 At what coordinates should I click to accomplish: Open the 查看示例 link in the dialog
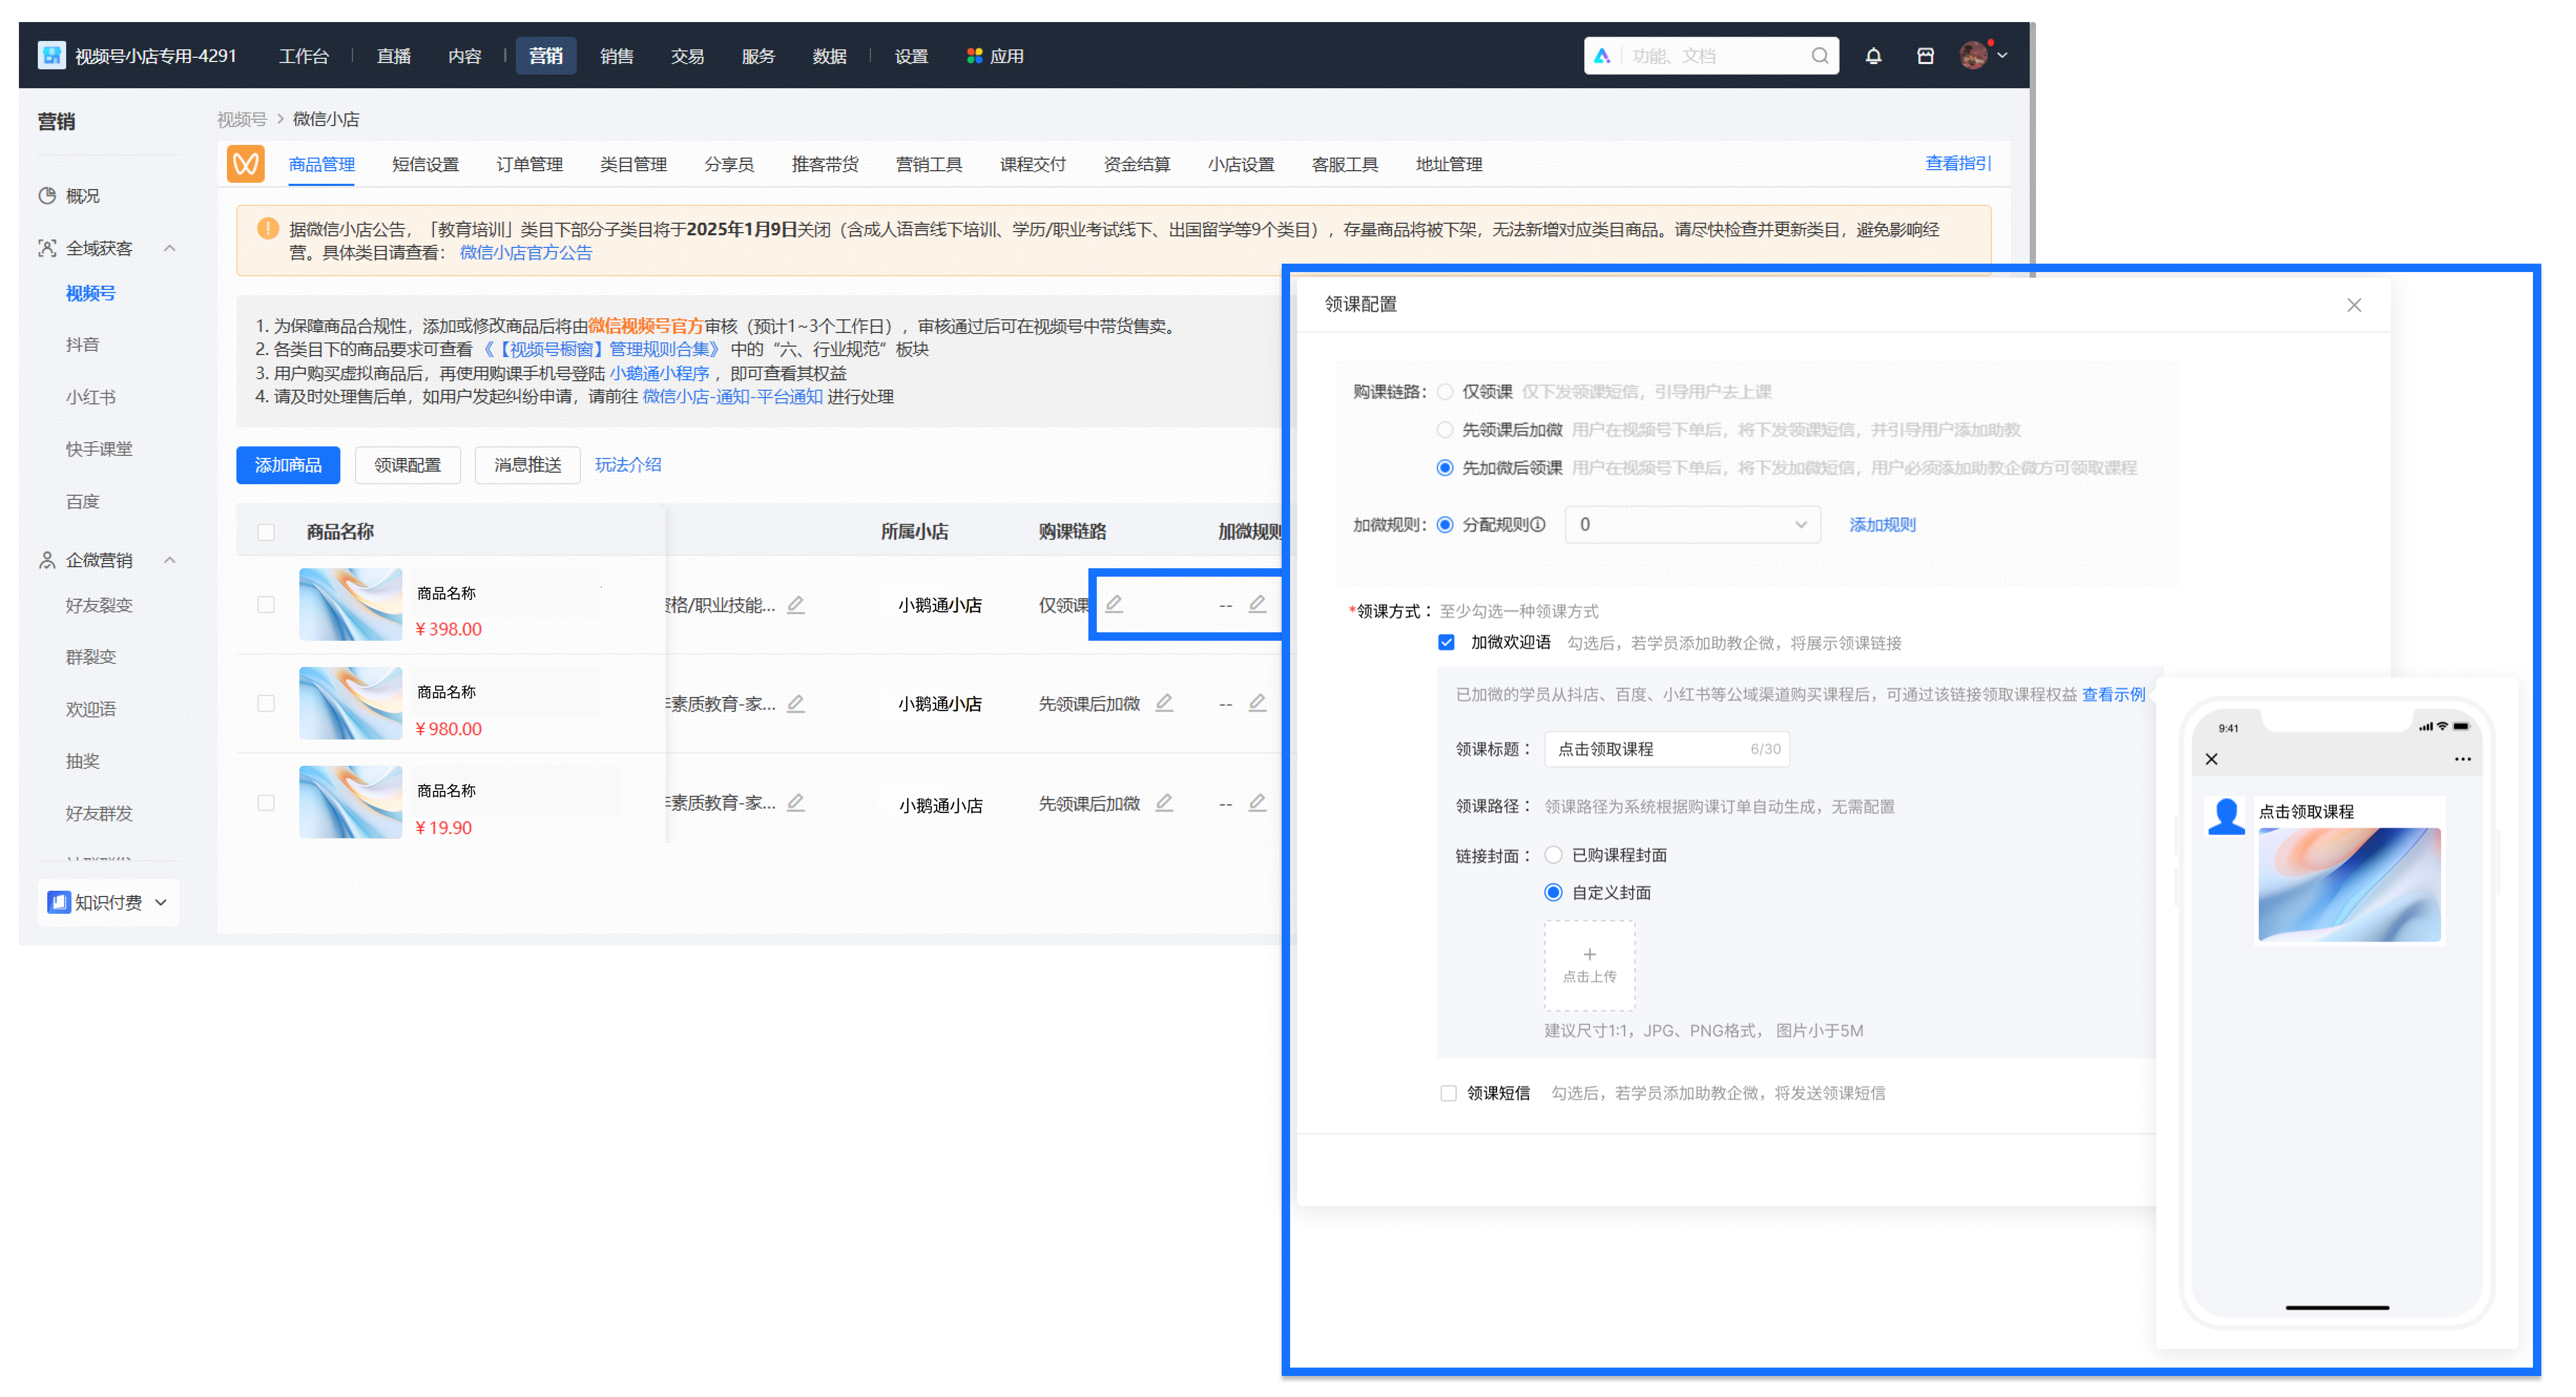2113,694
